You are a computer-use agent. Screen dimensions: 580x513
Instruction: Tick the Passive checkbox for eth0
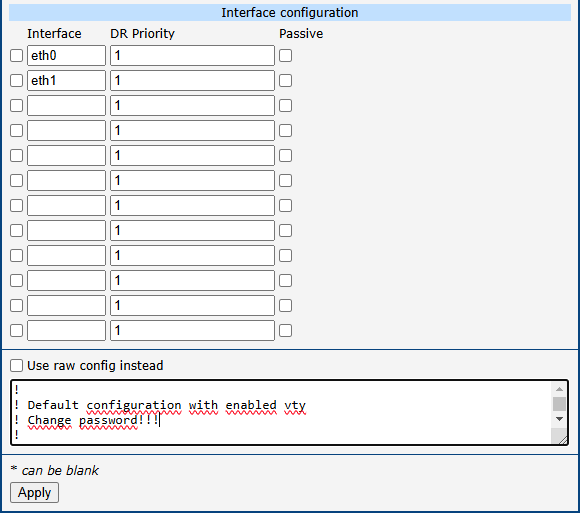(286, 56)
